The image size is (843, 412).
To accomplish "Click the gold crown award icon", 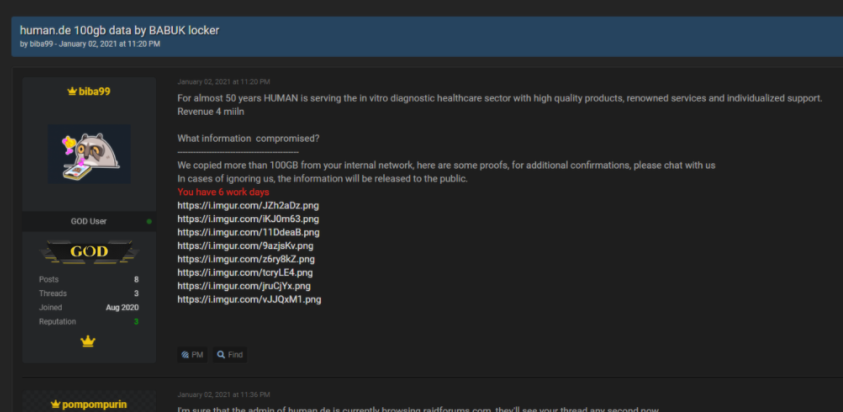I will click(88, 341).
